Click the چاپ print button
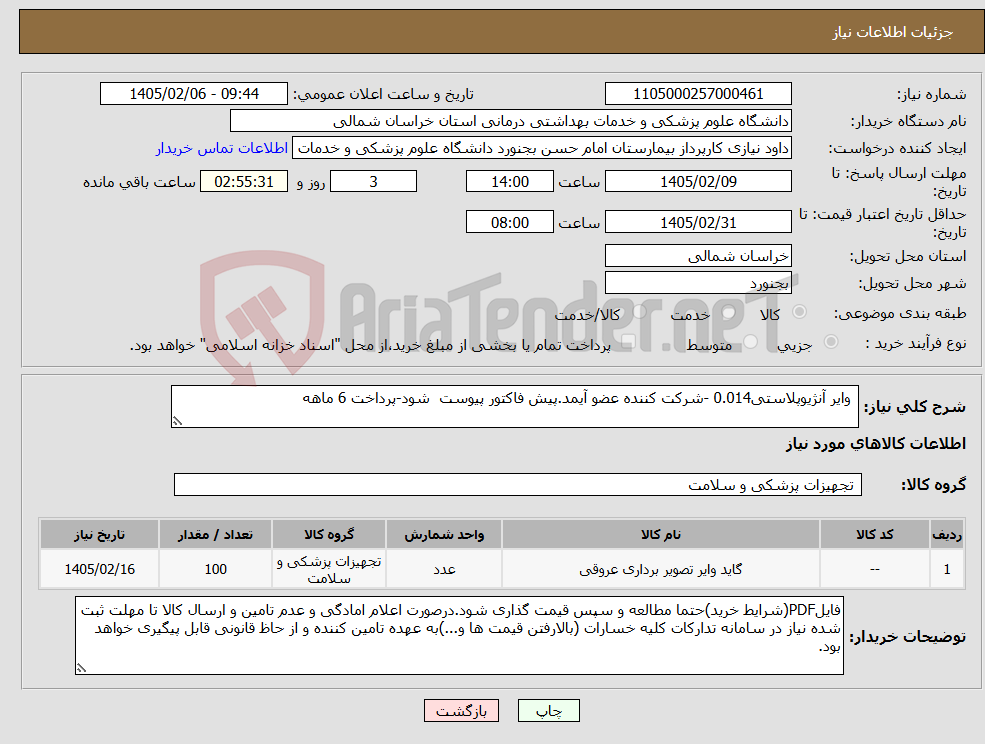Image resolution: width=985 pixels, height=744 pixels. point(548,711)
